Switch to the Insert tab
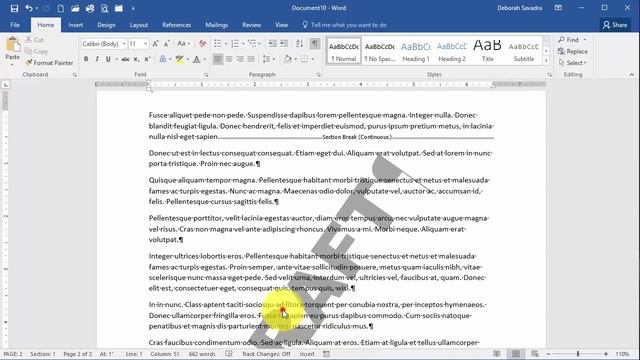Screen dimensions: 640x360 (76, 25)
